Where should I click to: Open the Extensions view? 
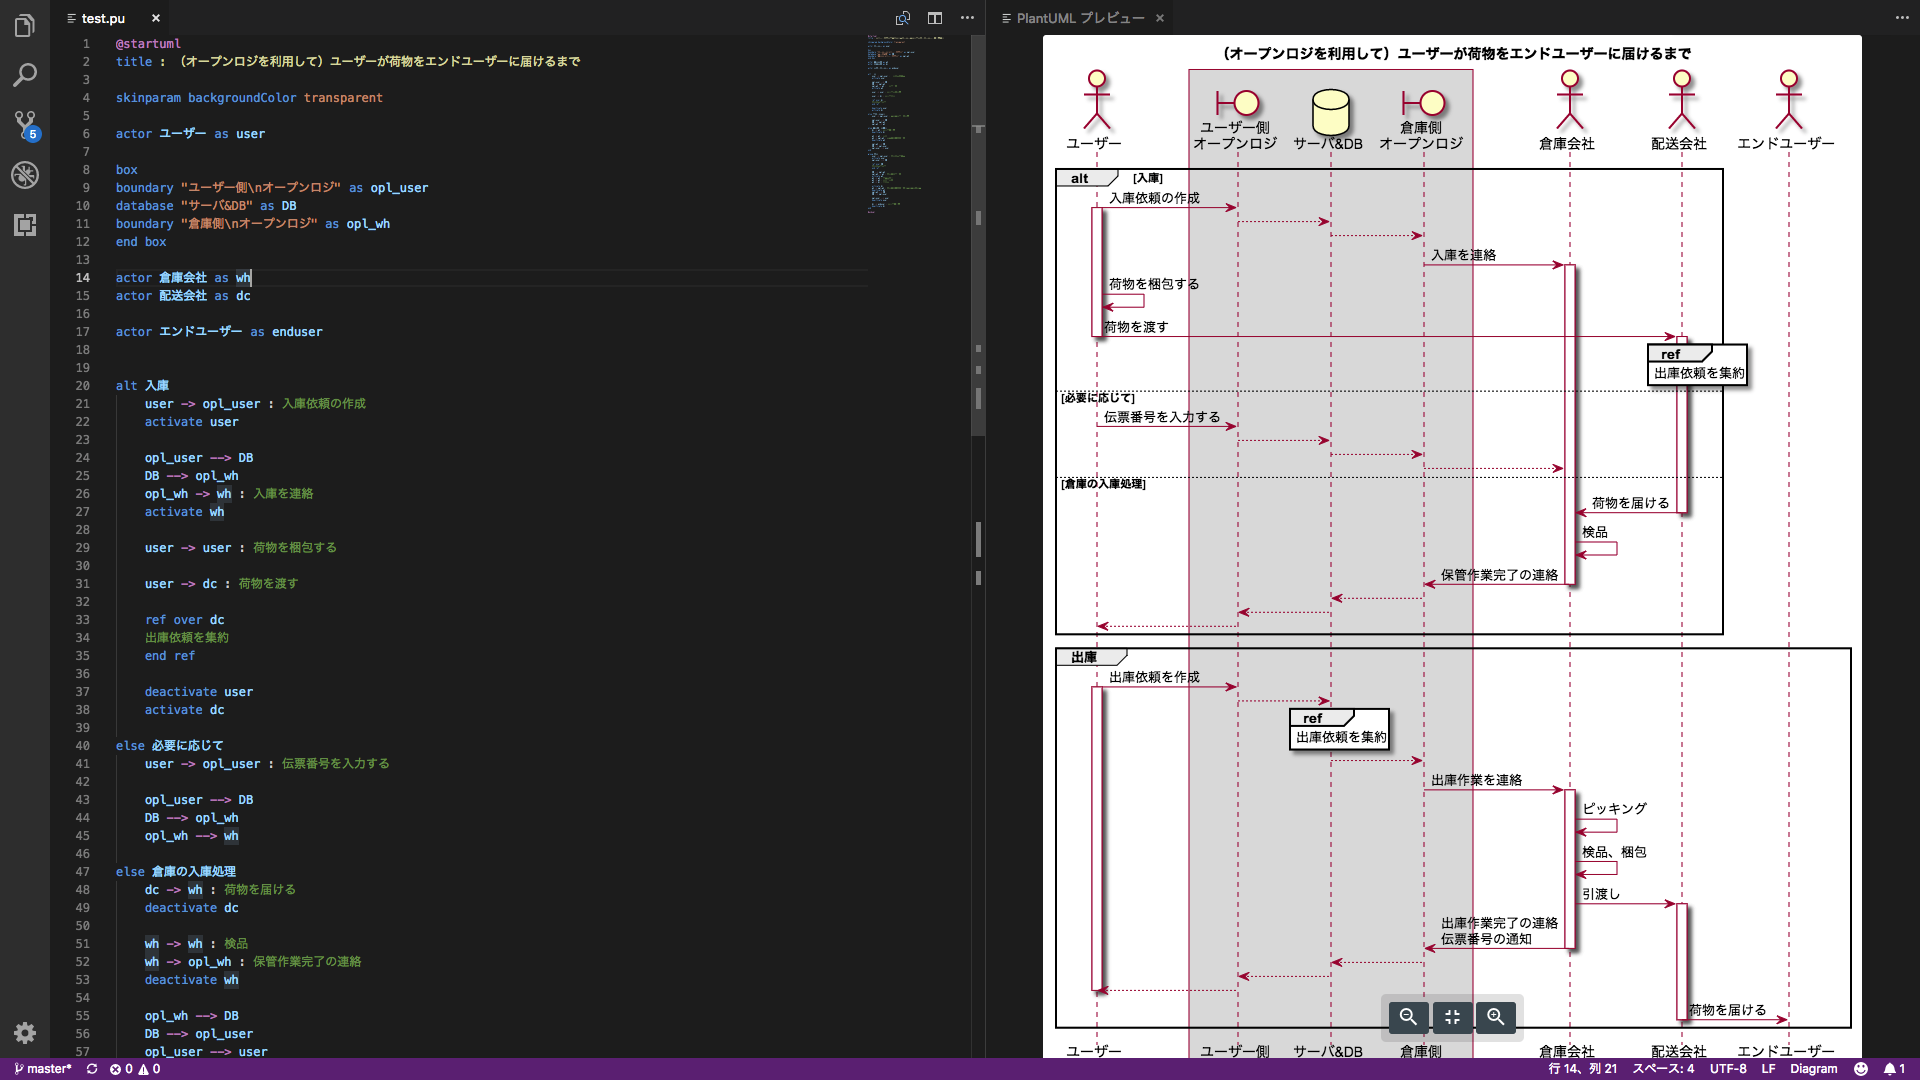click(x=25, y=226)
